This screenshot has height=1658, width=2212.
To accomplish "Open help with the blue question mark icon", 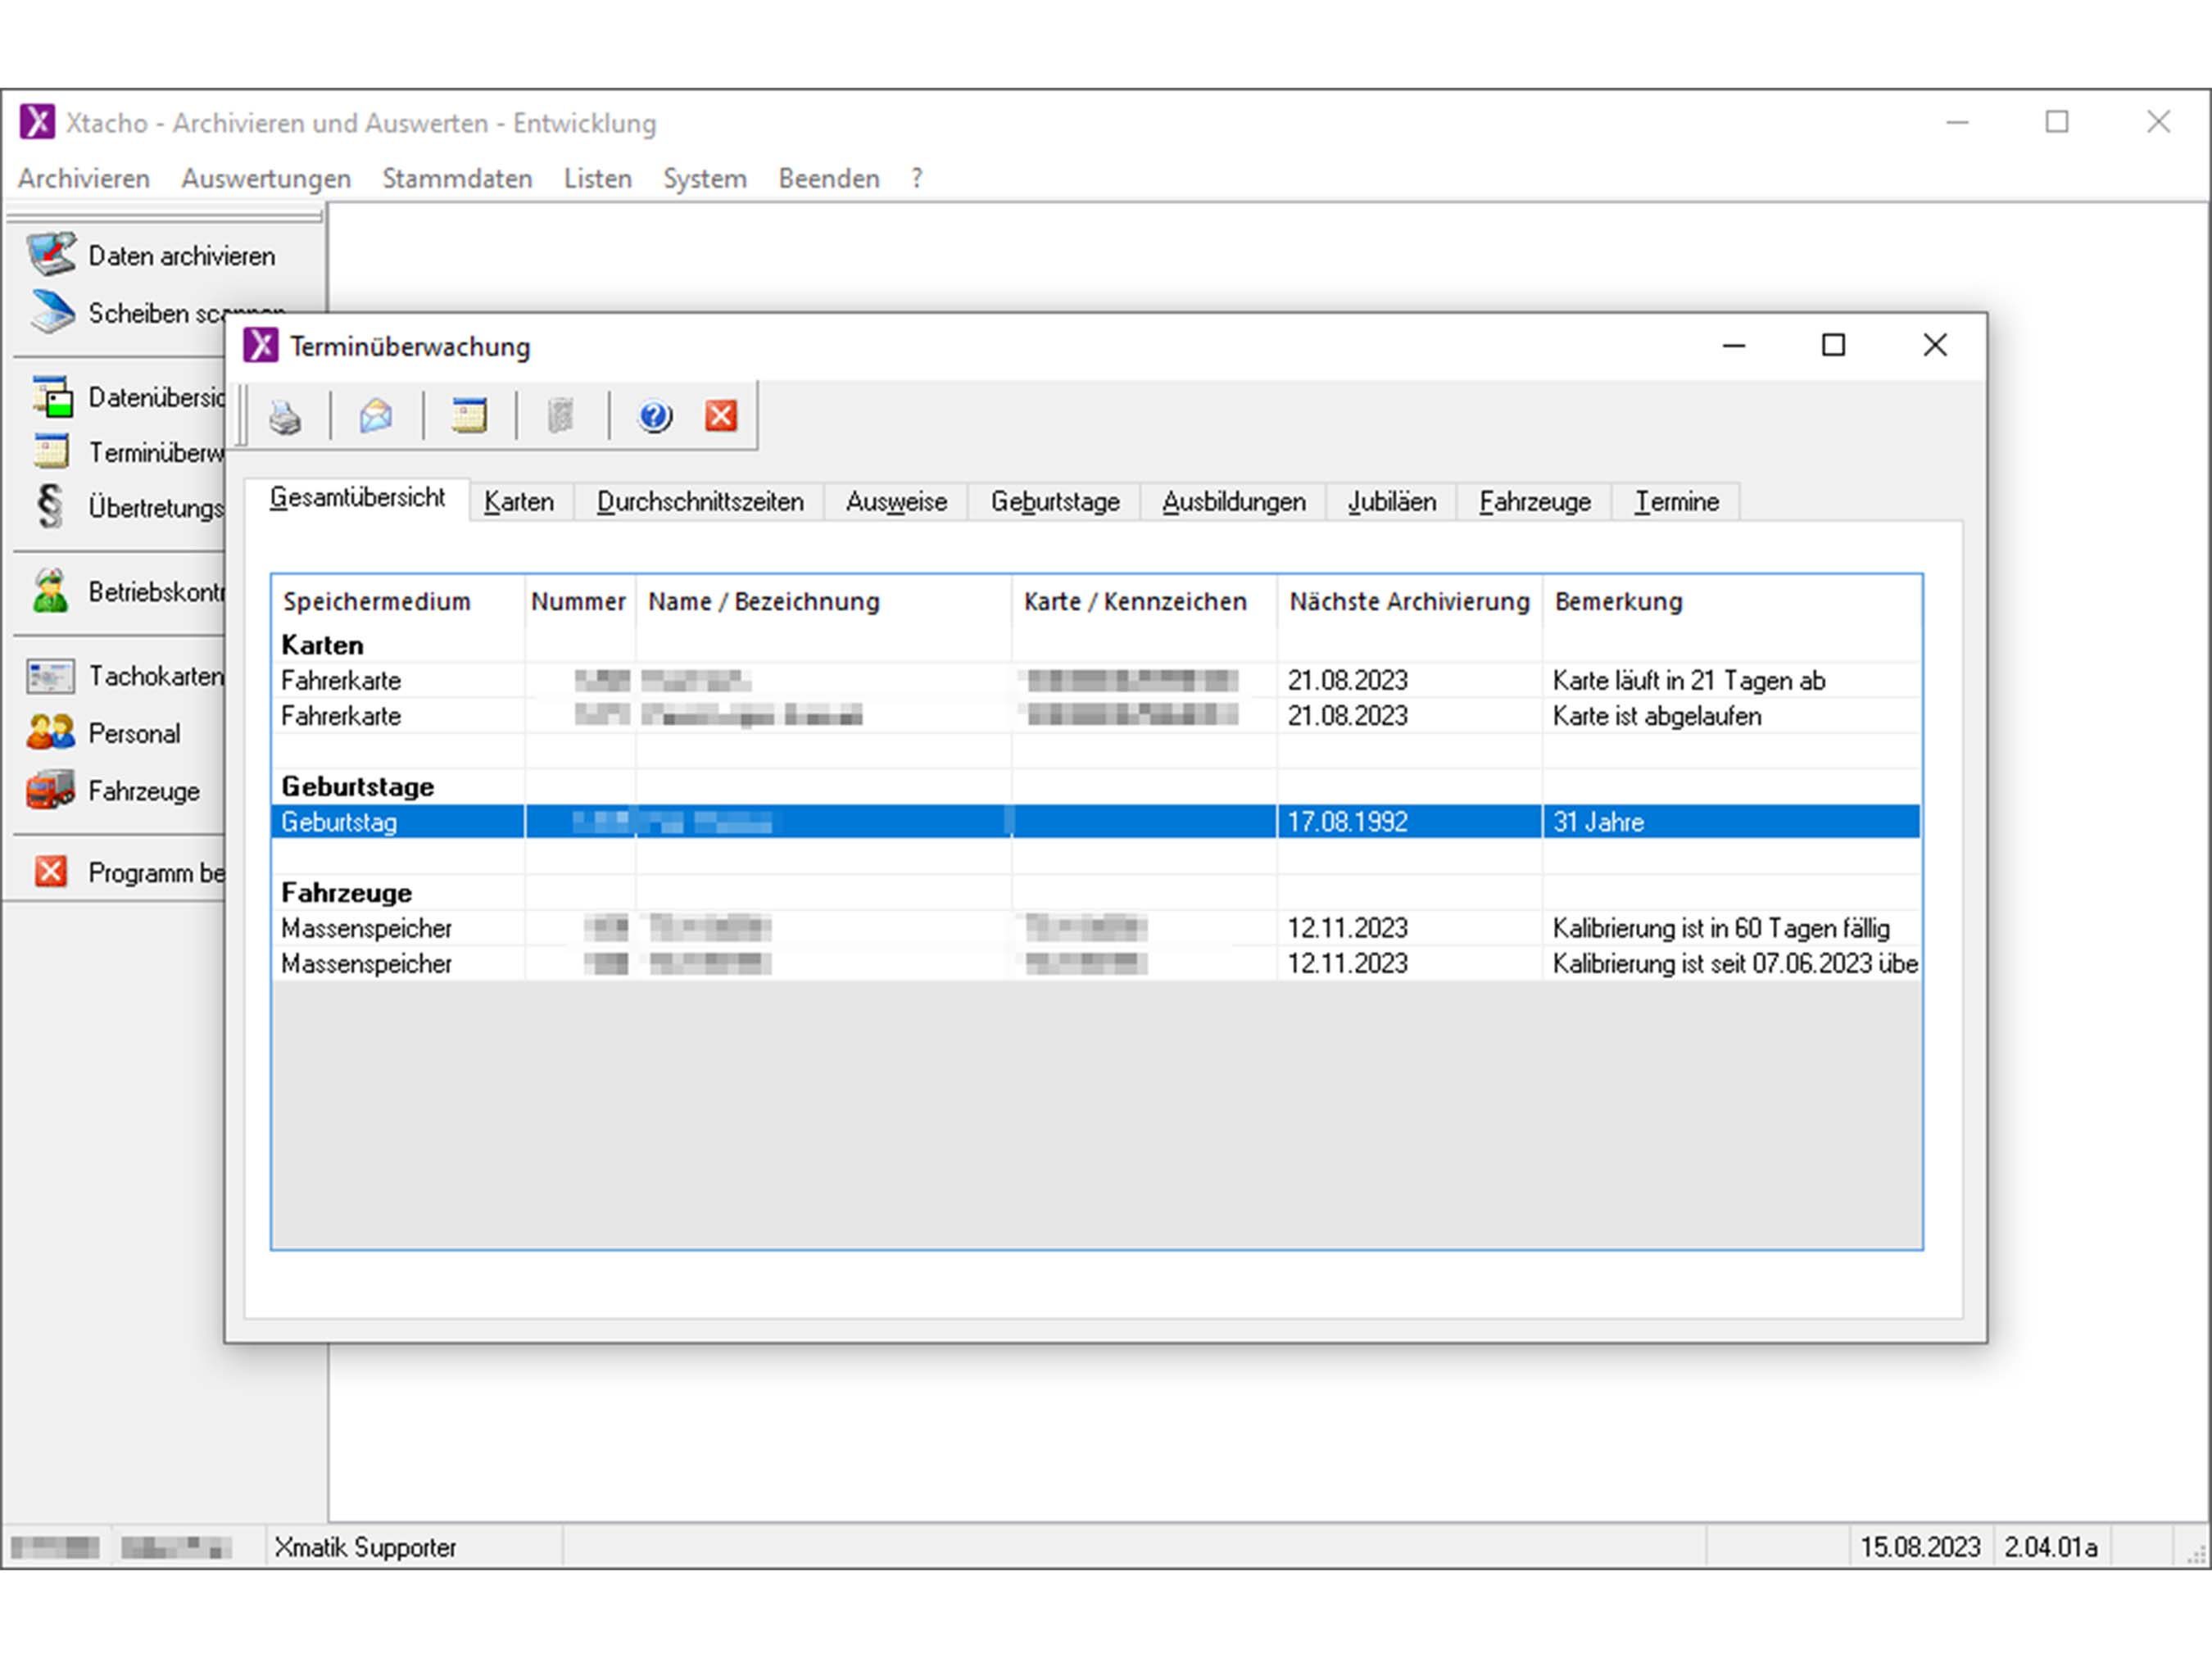I will click(655, 416).
